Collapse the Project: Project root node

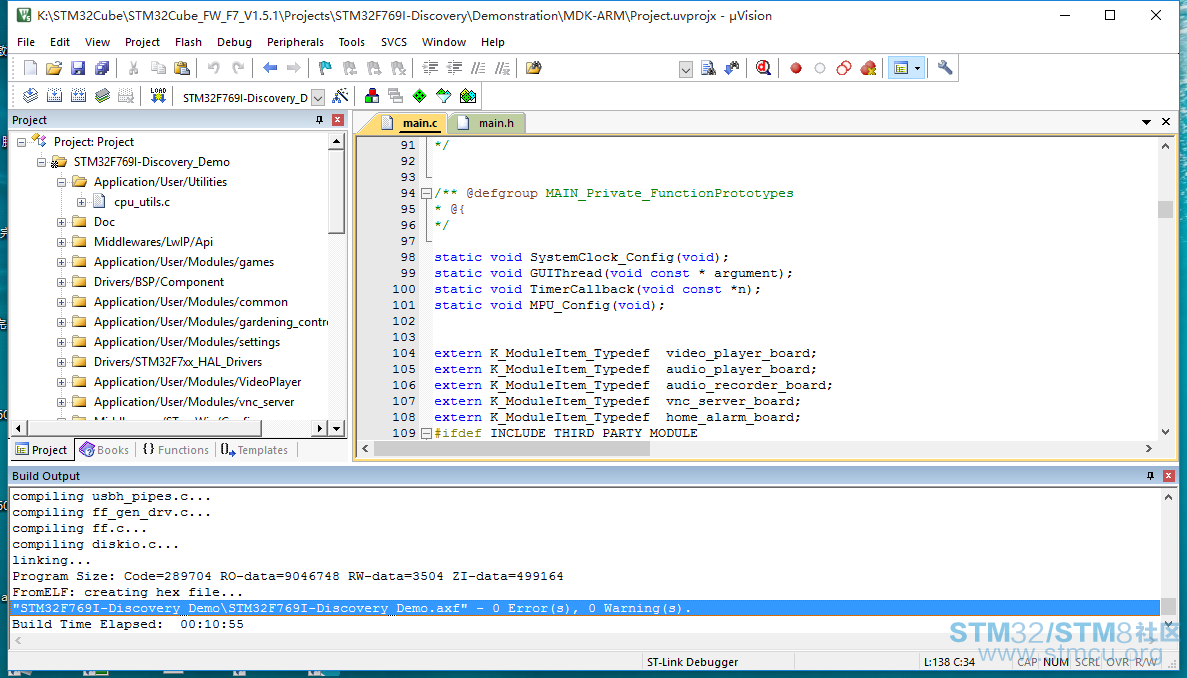[x=22, y=142]
